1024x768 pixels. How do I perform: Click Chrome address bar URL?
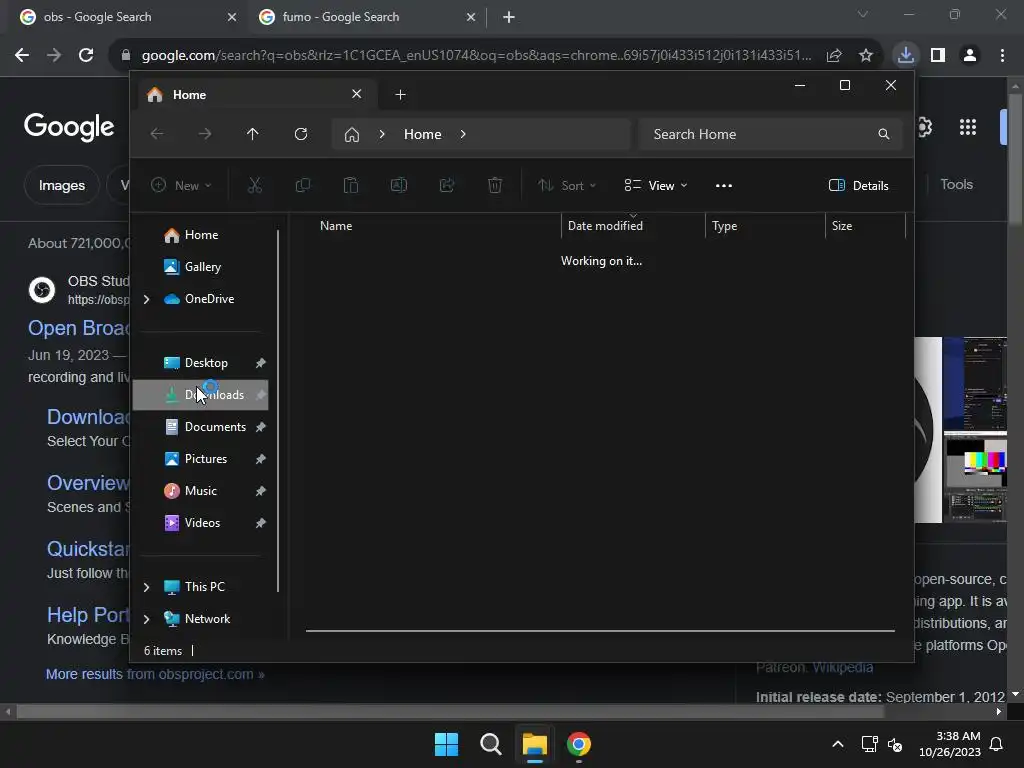(477, 56)
